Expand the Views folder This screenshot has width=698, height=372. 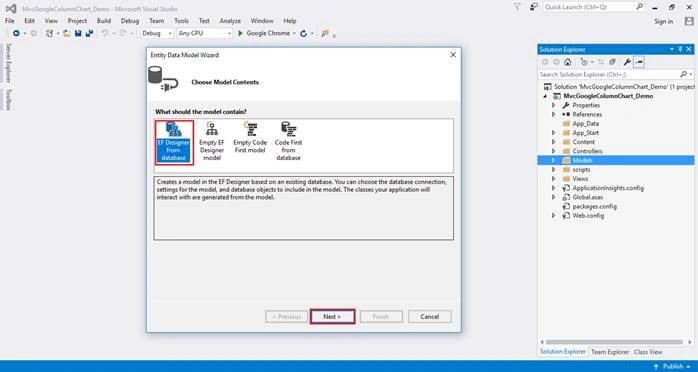tap(553, 178)
